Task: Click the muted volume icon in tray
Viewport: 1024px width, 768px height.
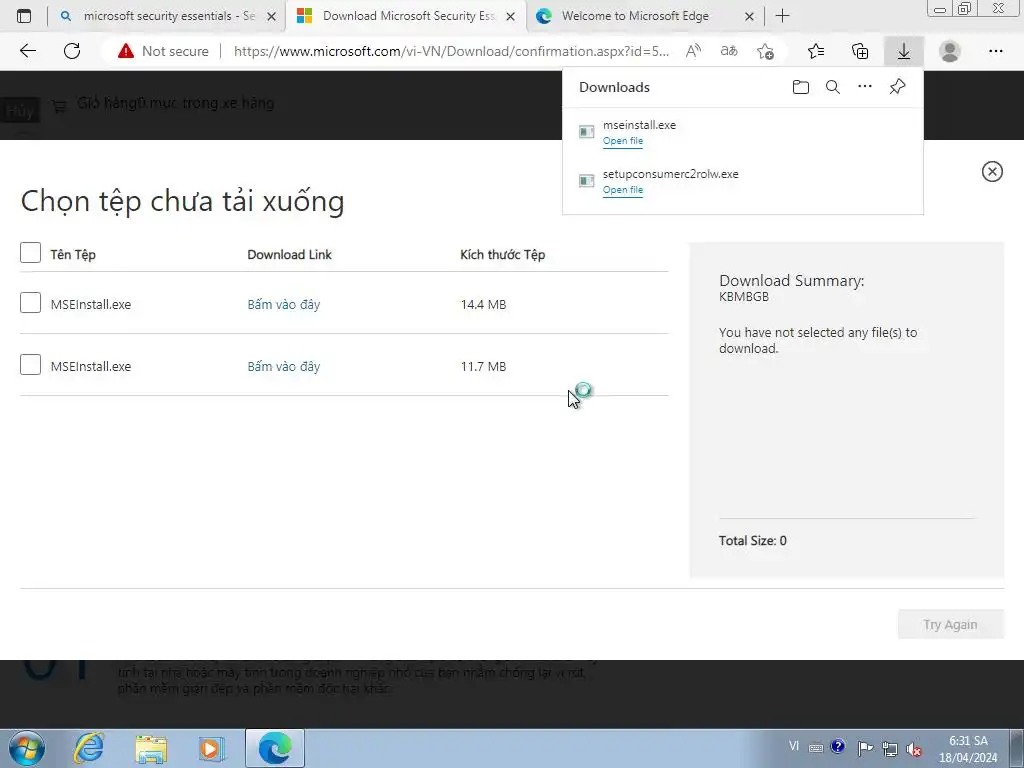Action: click(914, 748)
